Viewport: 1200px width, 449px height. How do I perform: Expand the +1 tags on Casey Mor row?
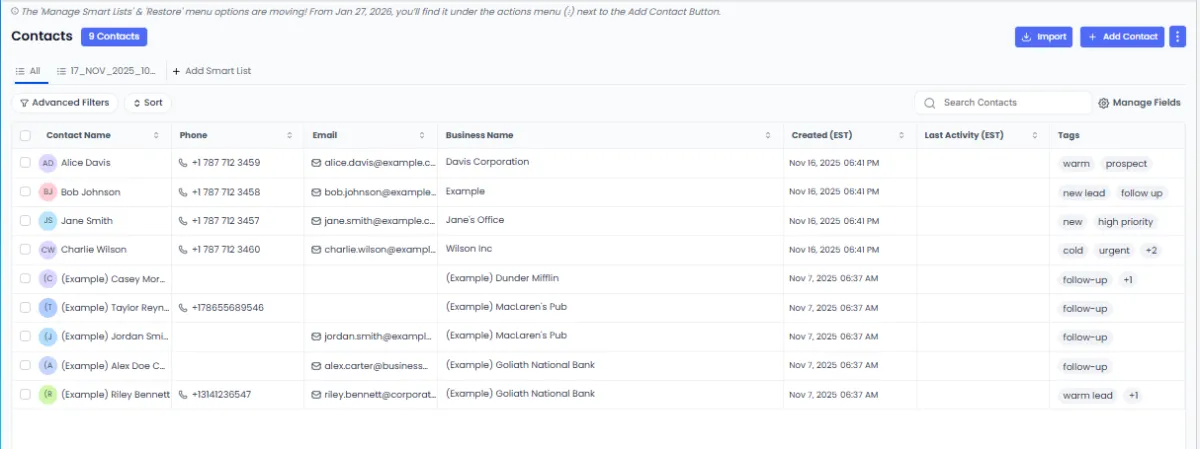point(1127,280)
